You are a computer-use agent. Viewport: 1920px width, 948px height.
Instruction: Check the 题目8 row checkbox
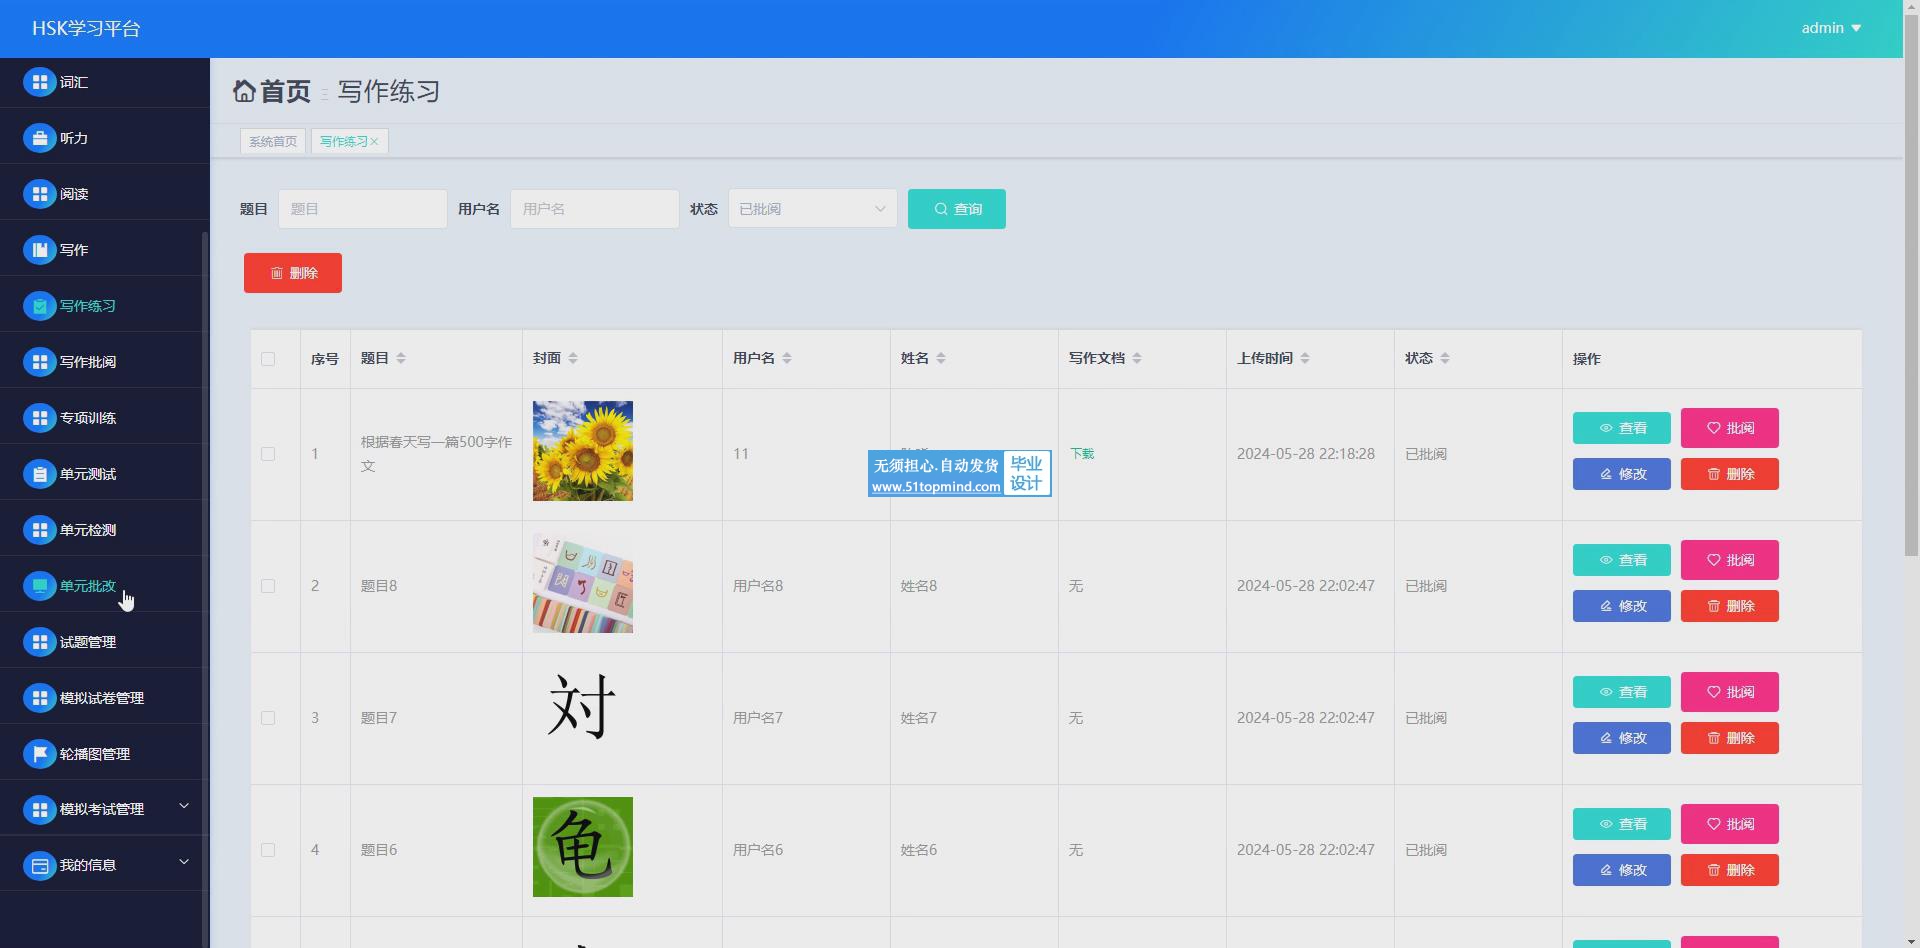pos(268,586)
